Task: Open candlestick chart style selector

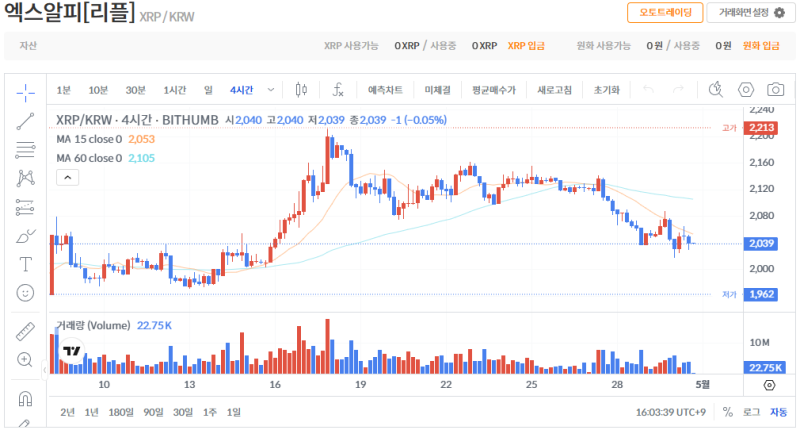Action: click(x=301, y=90)
